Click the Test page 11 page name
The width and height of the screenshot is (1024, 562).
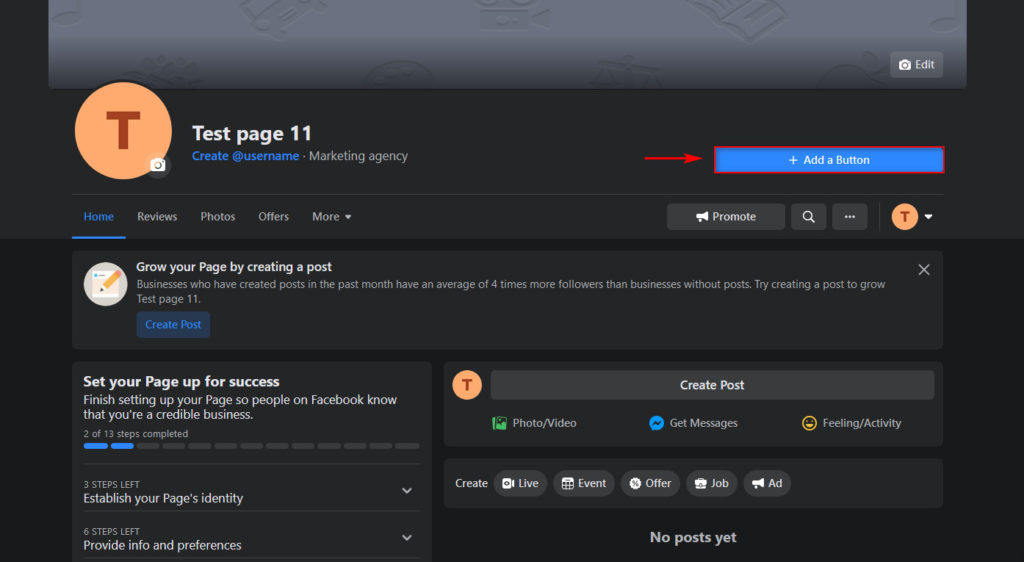[252, 134]
